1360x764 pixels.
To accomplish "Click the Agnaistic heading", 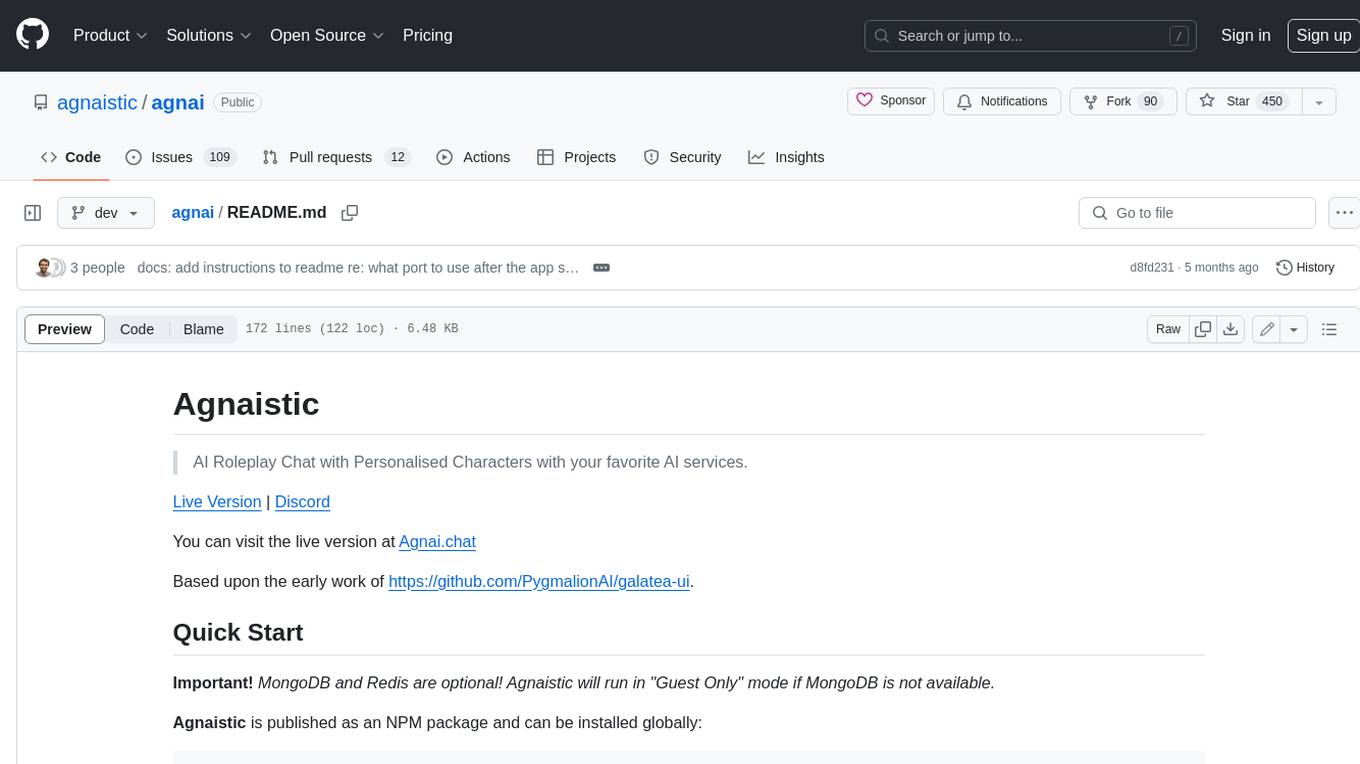I will (246, 404).
